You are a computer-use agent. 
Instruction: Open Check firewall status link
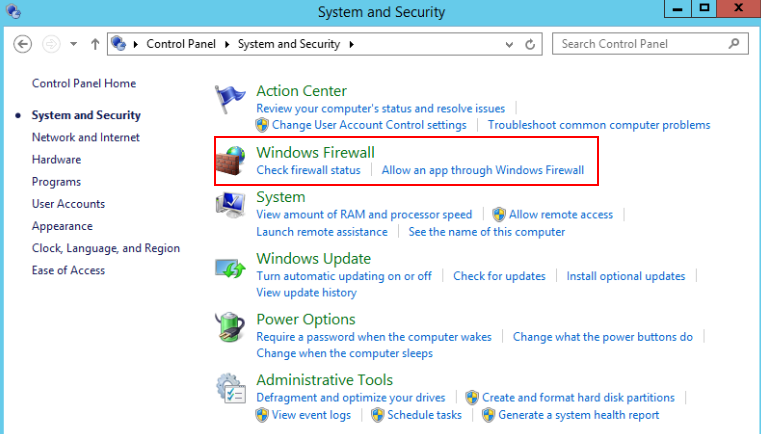click(x=308, y=170)
